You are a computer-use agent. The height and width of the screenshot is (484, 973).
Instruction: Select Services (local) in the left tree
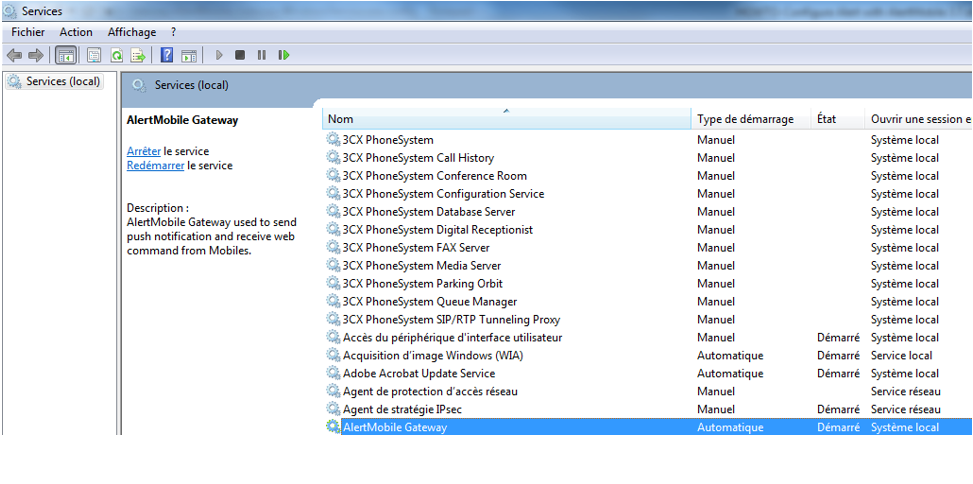[62, 82]
